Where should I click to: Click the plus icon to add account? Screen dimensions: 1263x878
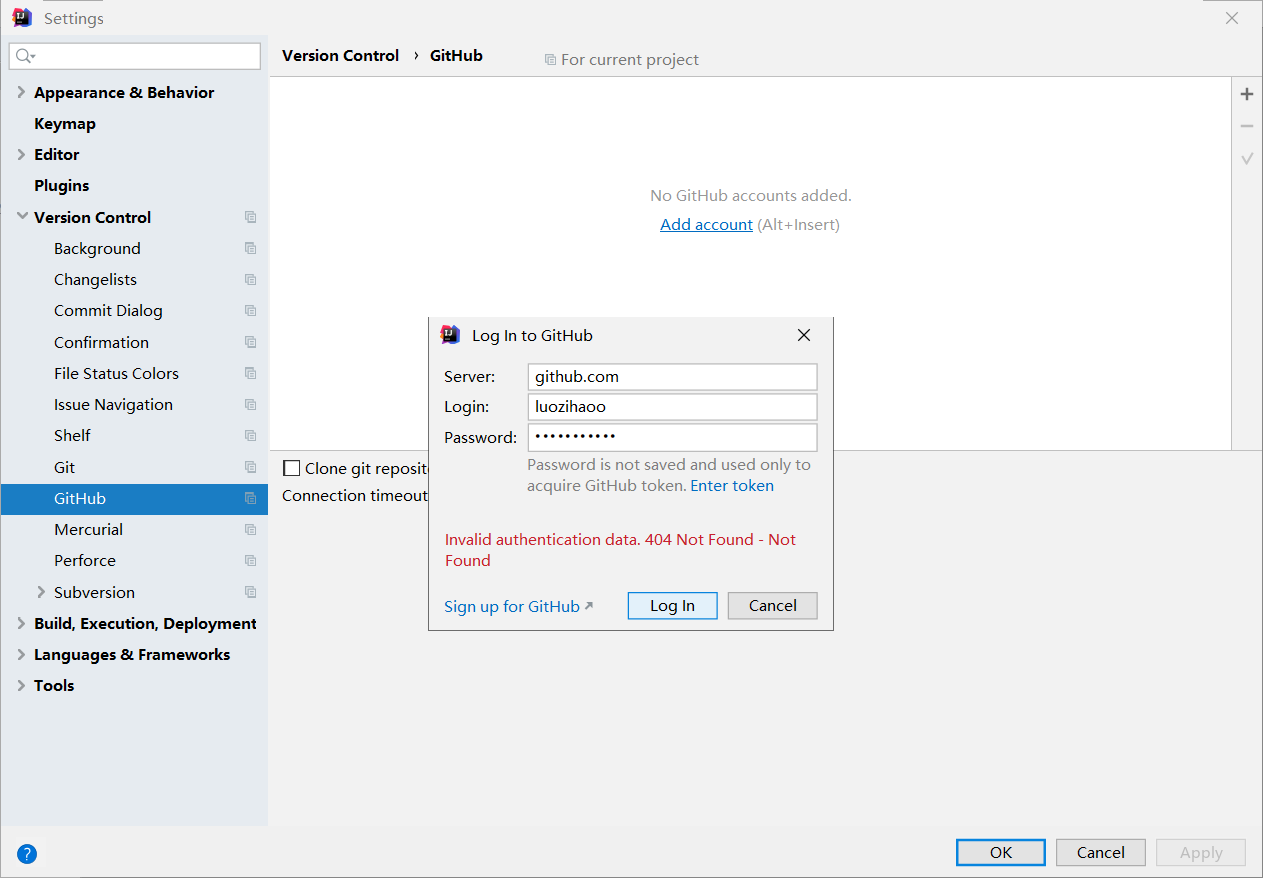coord(1247,94)
